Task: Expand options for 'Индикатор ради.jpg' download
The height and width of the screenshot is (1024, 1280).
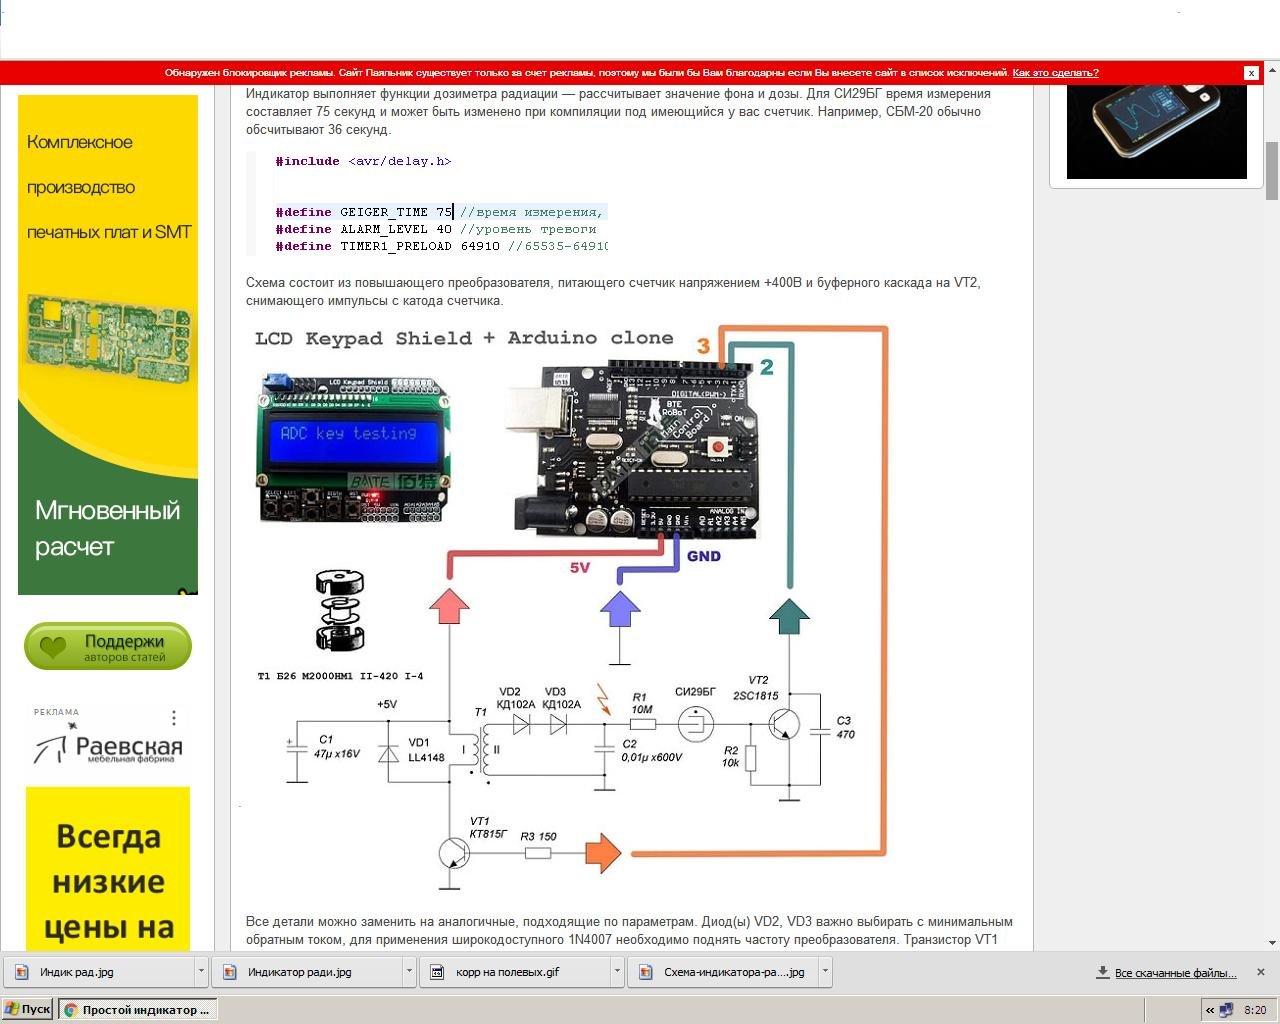Action: coord(409,971)
